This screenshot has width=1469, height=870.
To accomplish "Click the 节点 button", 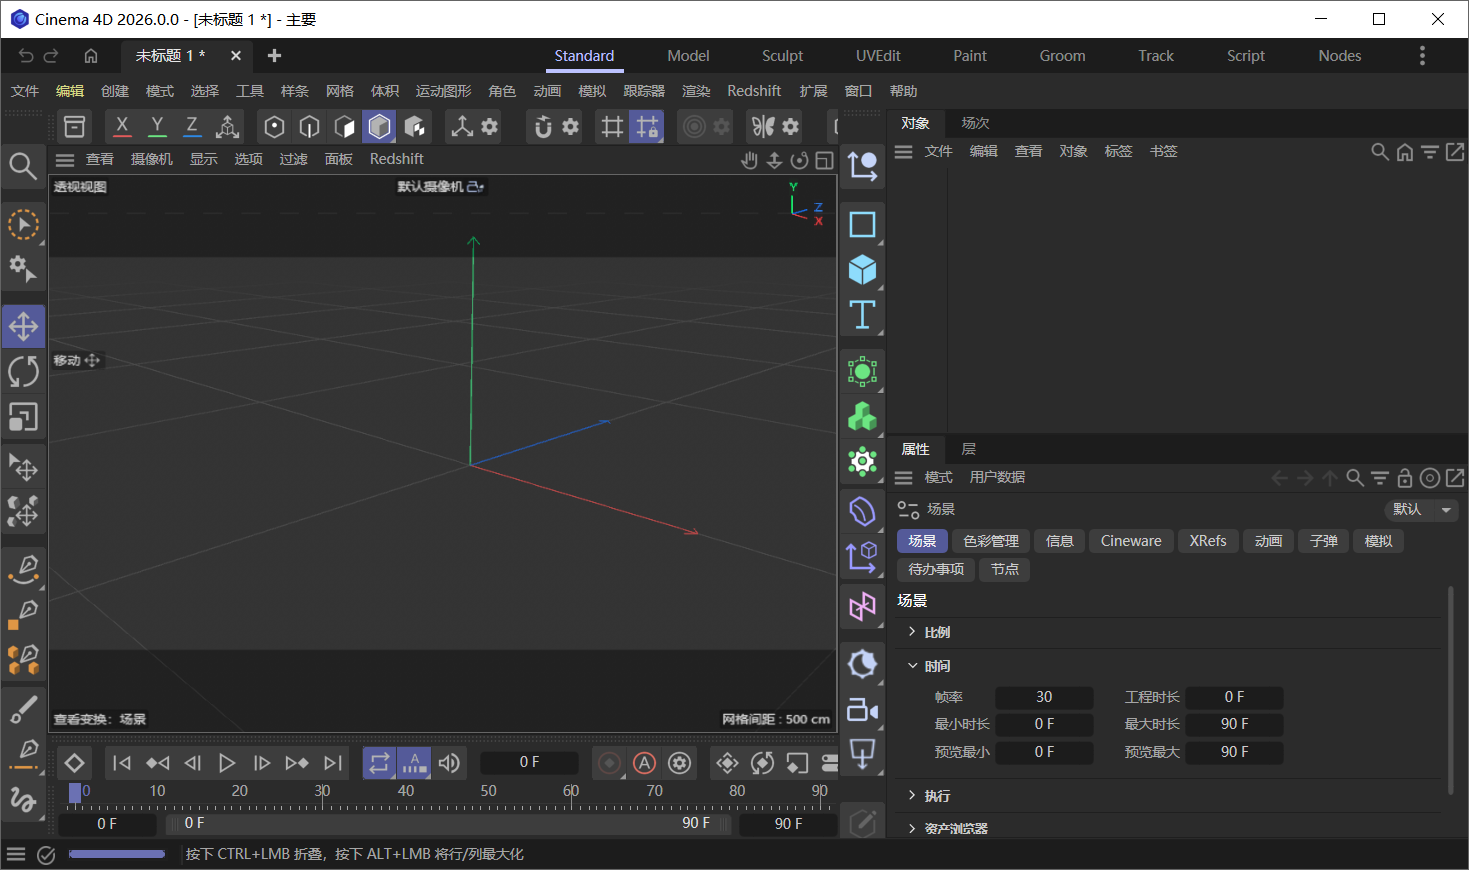I will coord(1005,569).
